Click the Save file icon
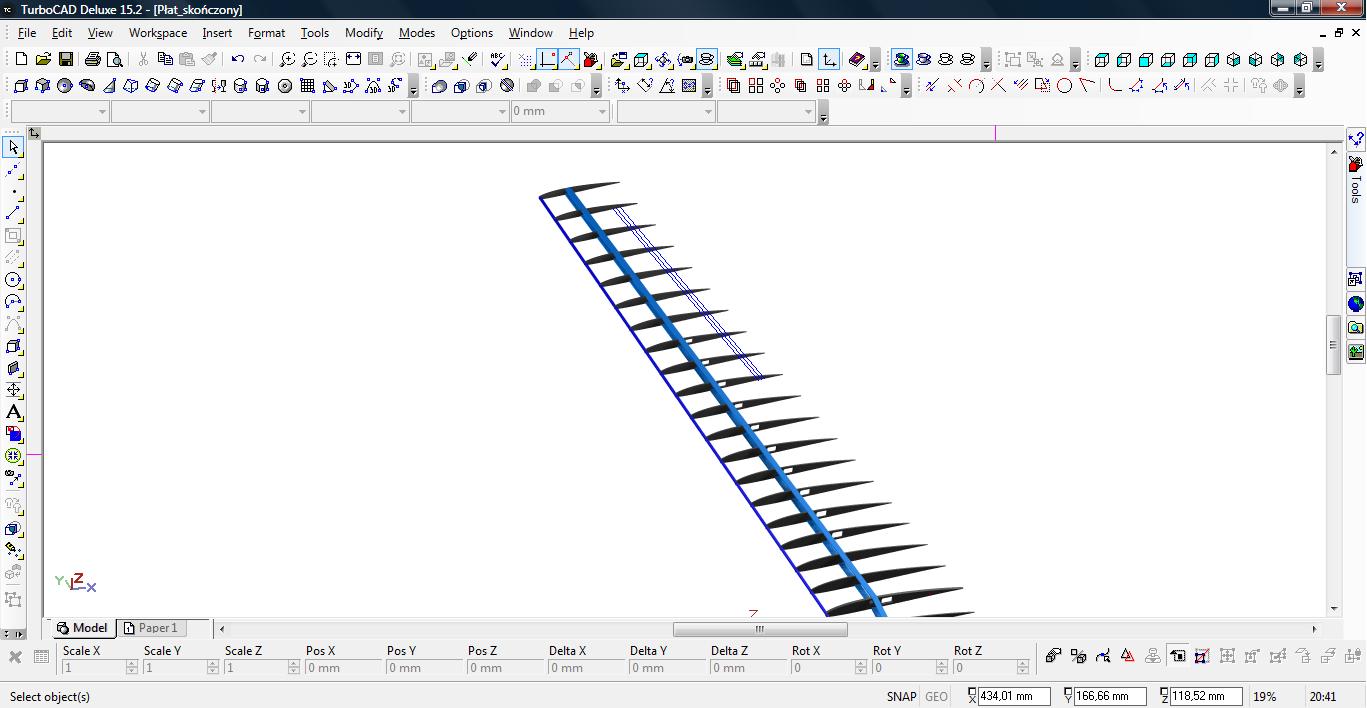The height and width of the screenshot is (708, 1367). click(x=65, y=60)
